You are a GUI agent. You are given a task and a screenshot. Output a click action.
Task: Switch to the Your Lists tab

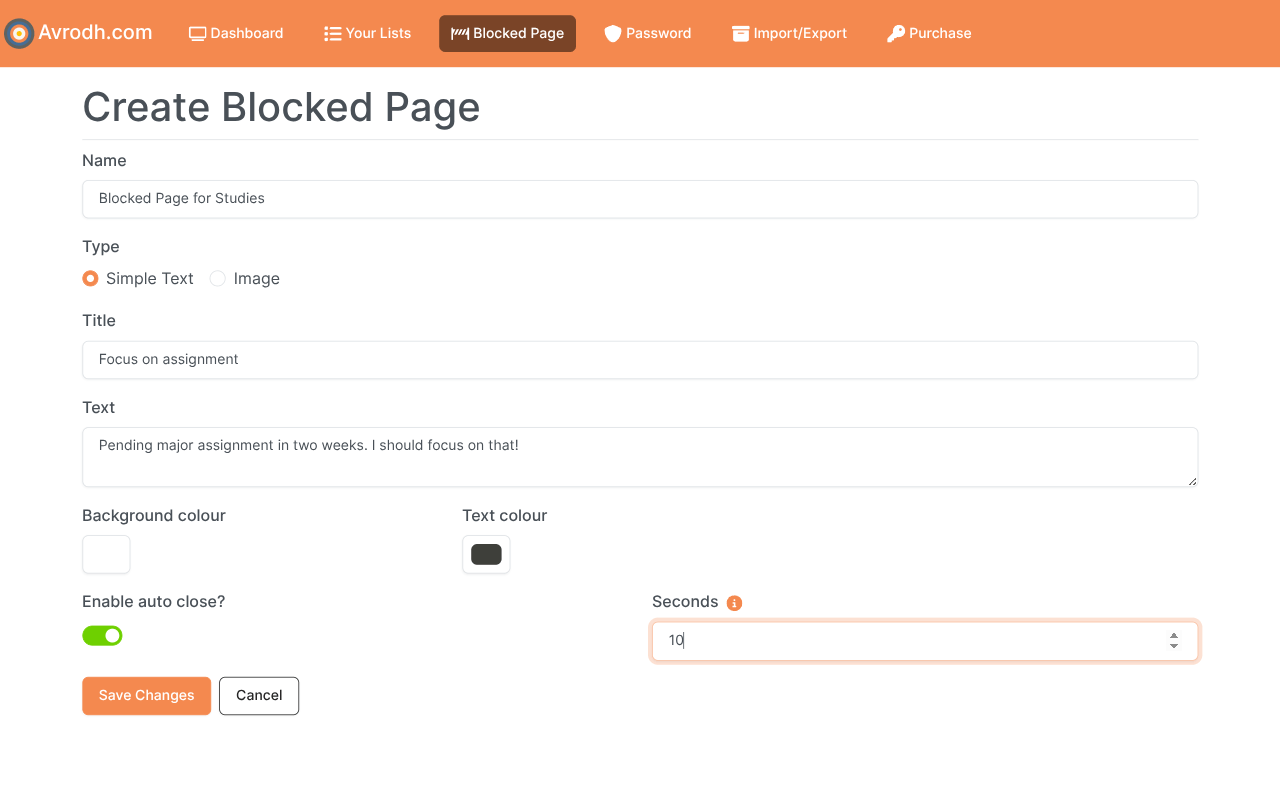367,33
